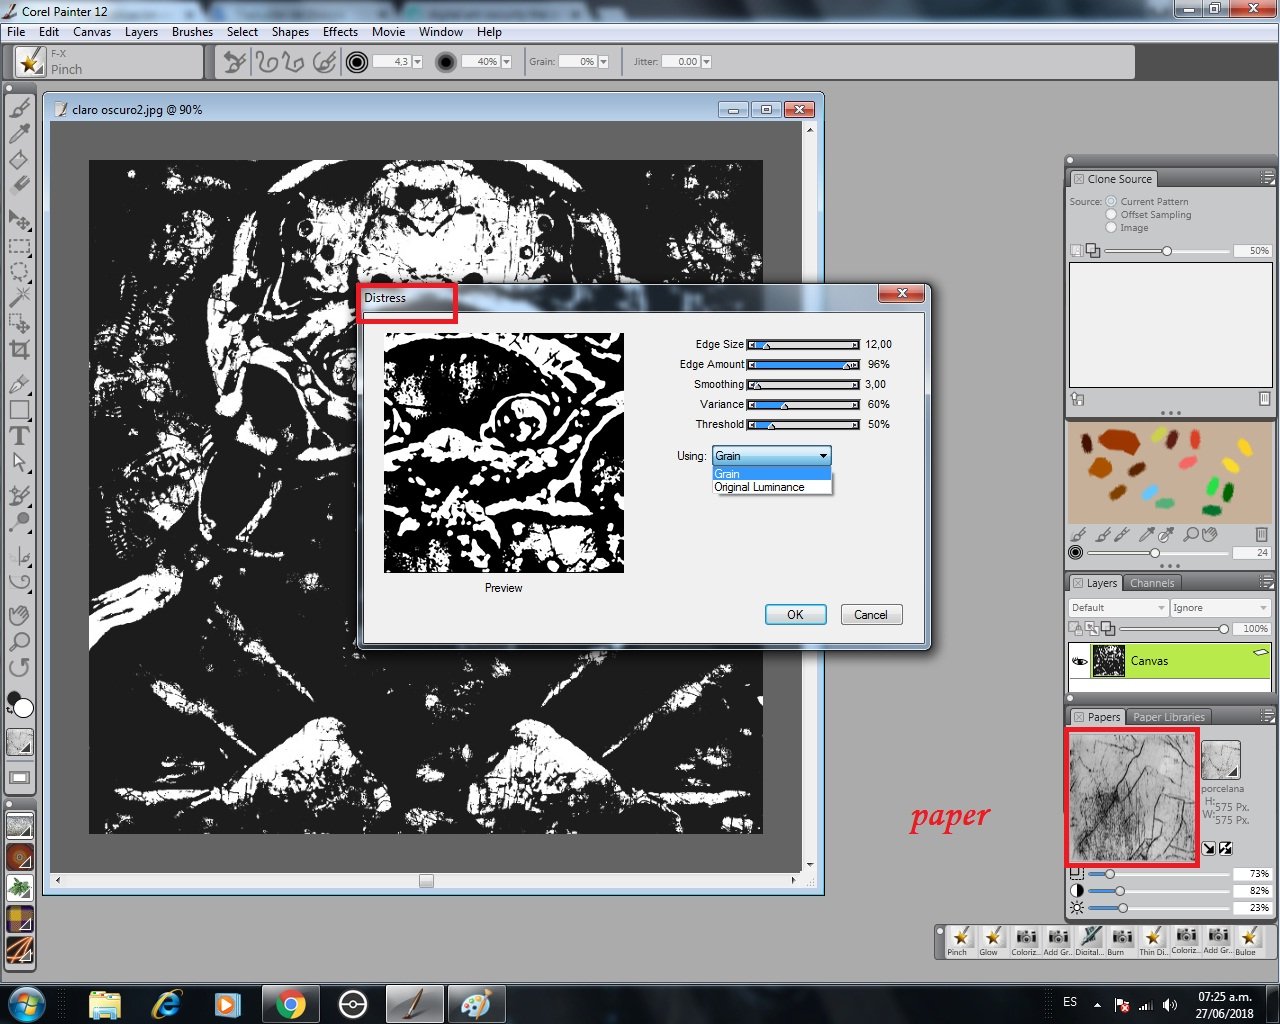Switch to the Channels tab
The width and height of the screenshot is (1280, 1024).
pos(1152,583)
